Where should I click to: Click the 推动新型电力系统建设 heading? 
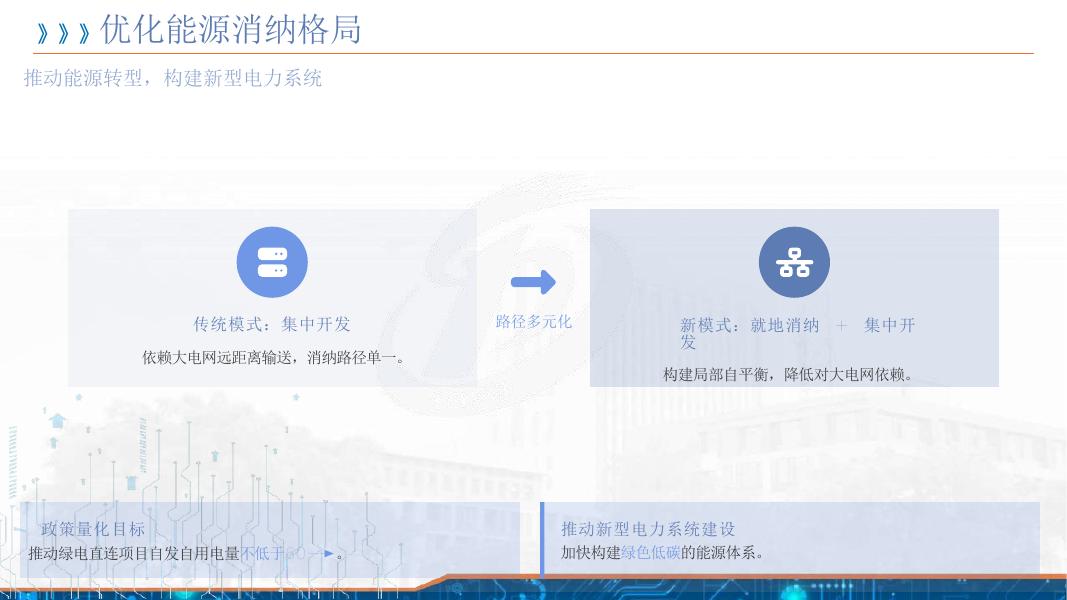click(648, 529)
